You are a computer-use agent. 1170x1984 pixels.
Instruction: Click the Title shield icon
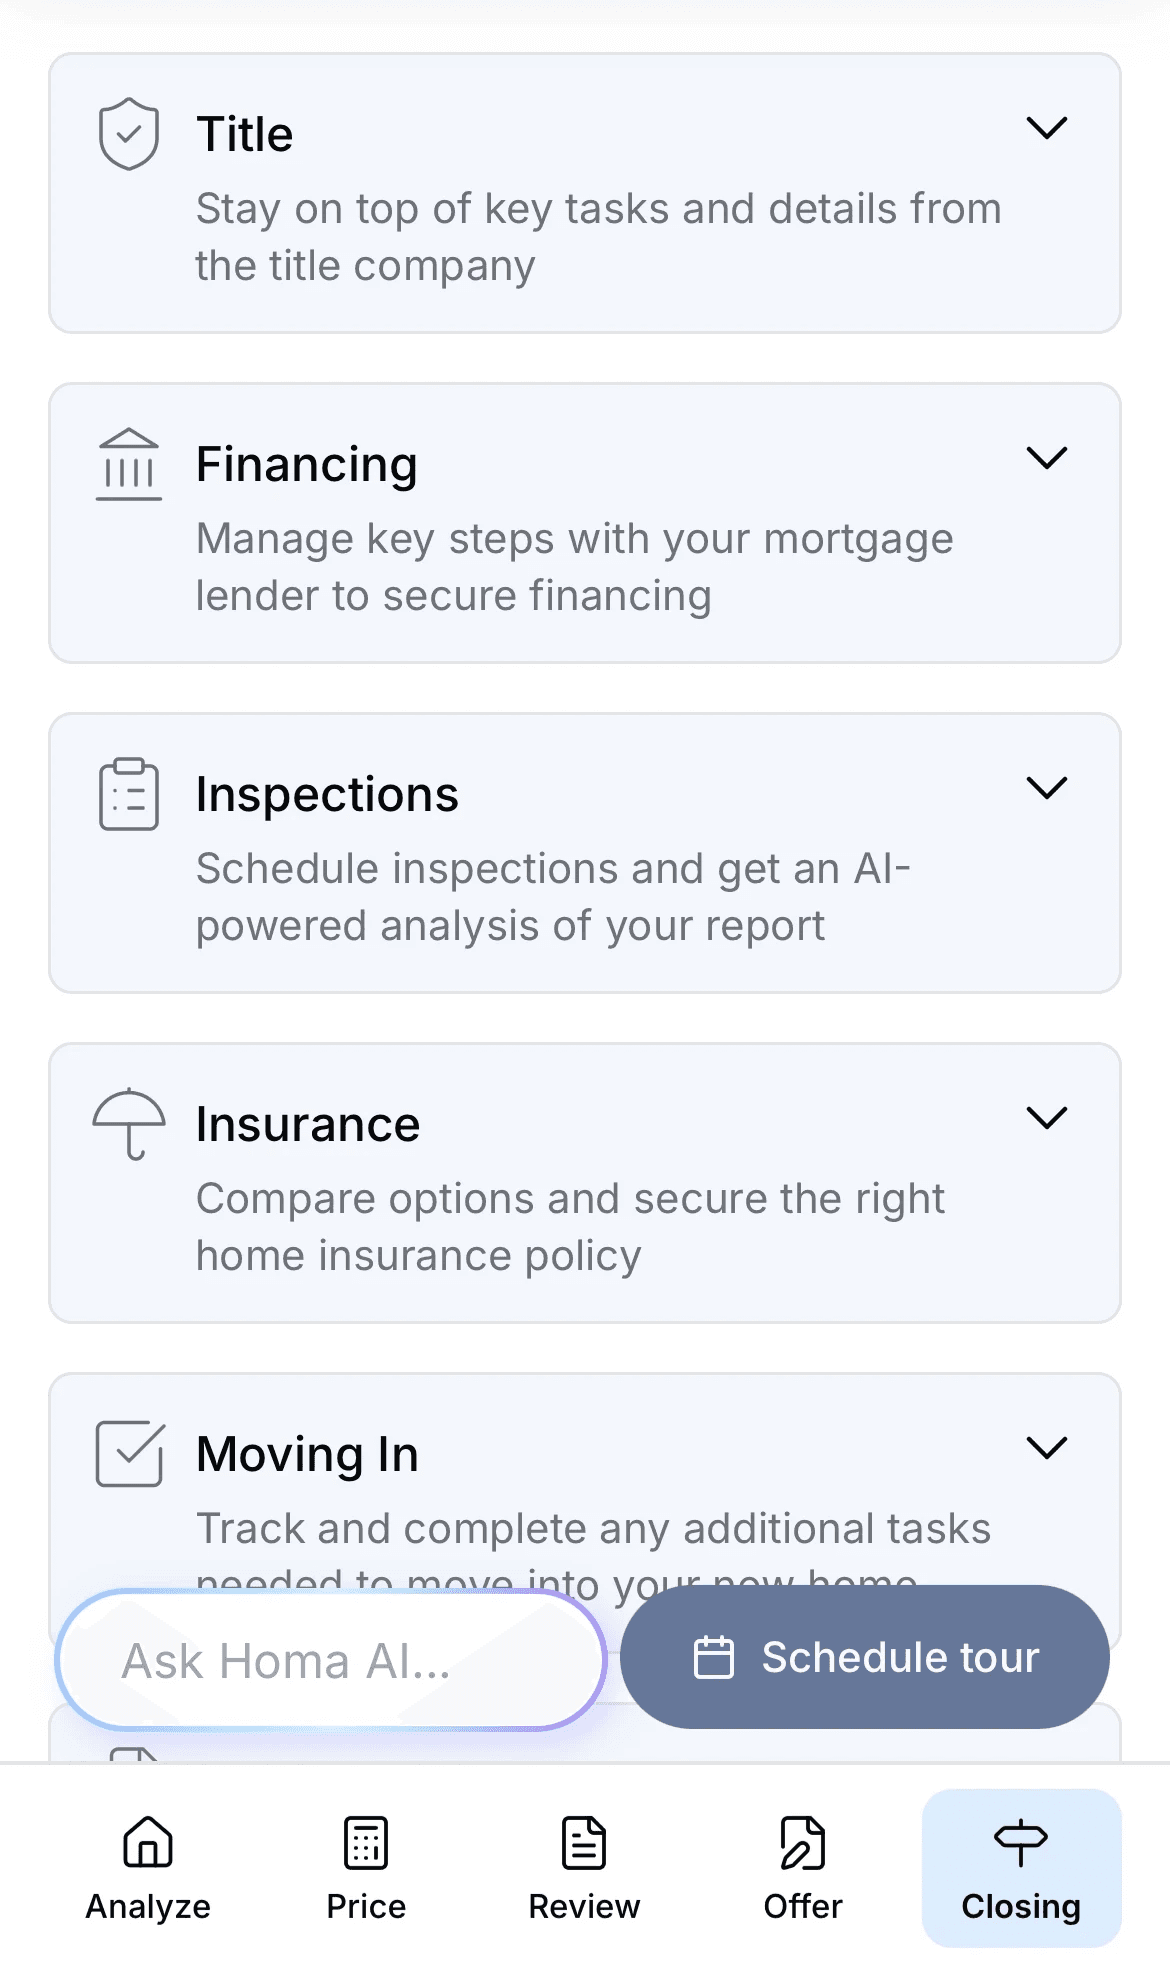coord(129,134)
